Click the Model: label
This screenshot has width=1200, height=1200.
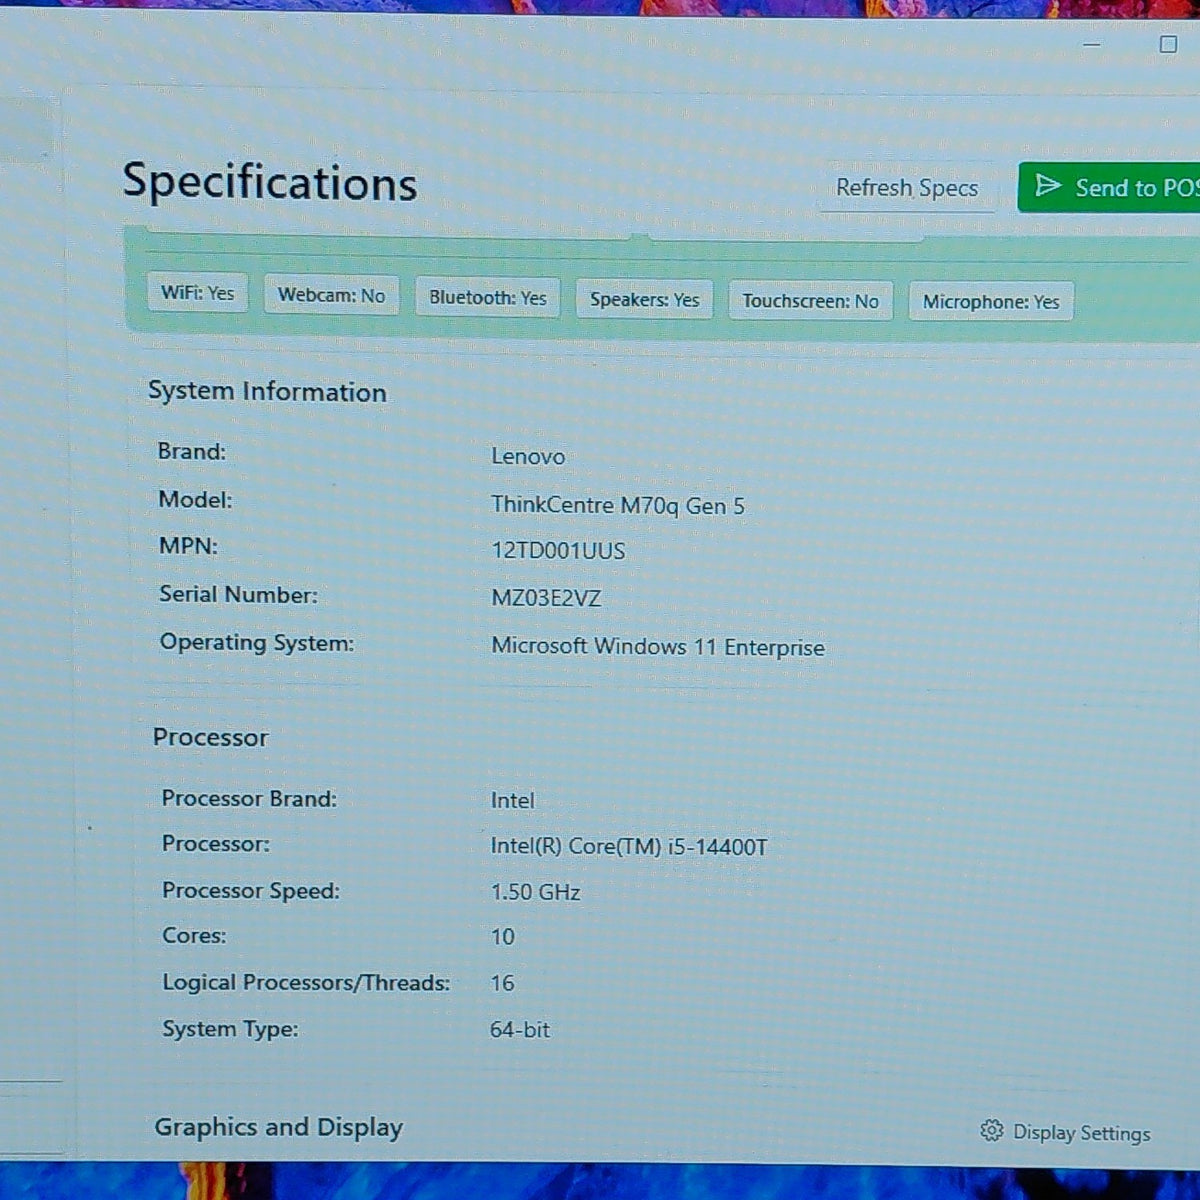coord(195,499)
